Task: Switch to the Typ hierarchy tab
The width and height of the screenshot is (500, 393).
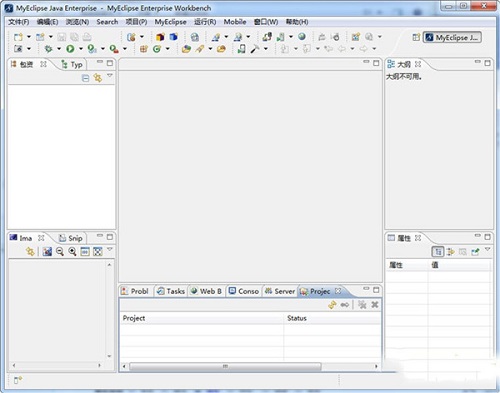Action: pos(72,65)
